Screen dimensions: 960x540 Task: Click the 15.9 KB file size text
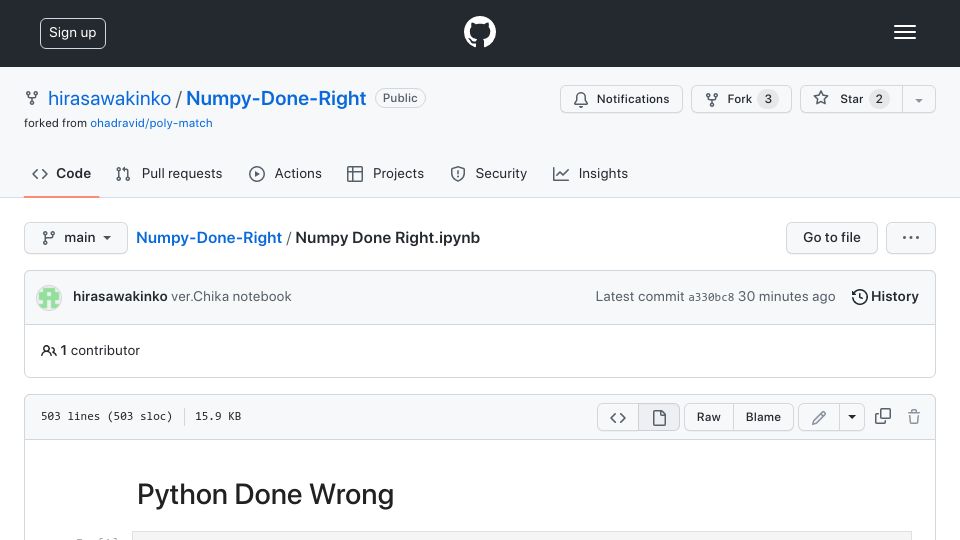(218, 416)
